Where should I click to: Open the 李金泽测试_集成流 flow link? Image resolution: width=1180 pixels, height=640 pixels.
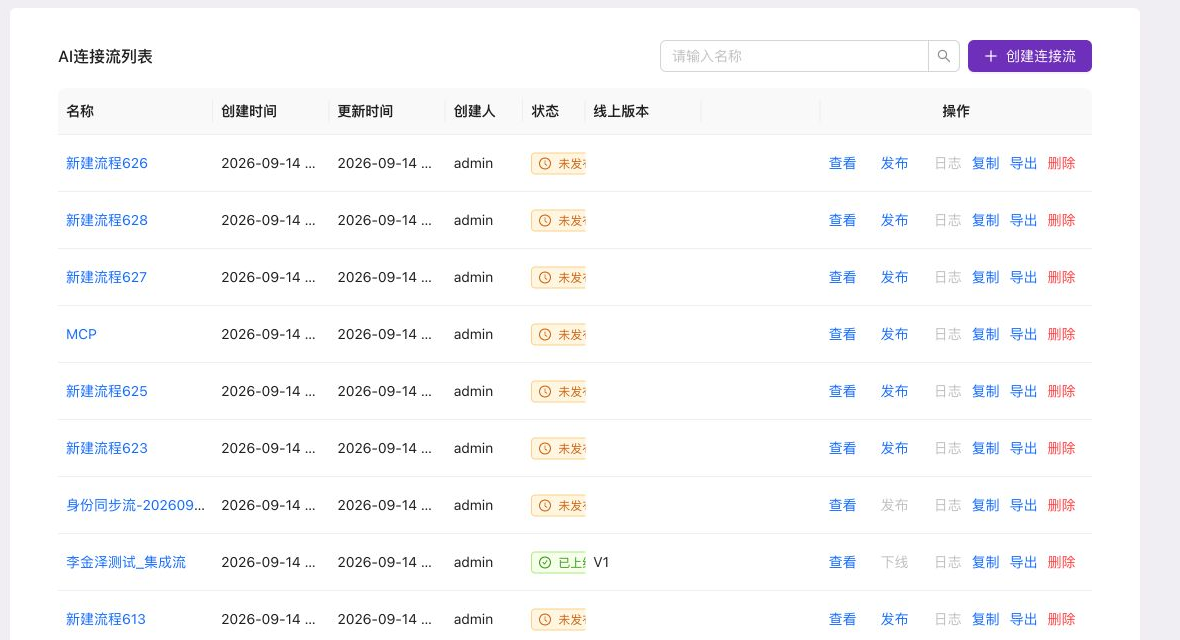(126, 562)
